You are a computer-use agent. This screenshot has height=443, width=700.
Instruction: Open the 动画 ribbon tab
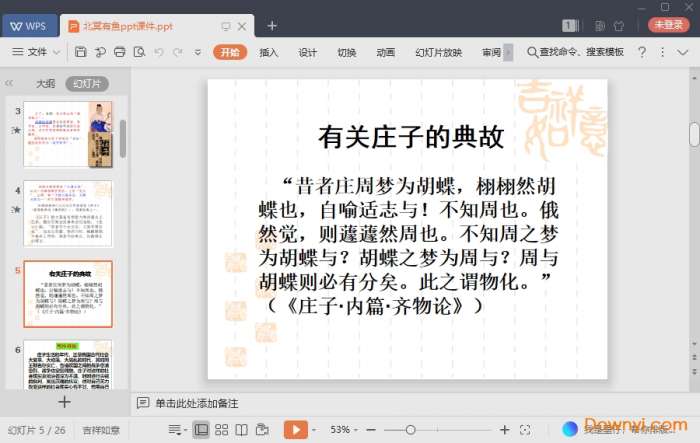385,52
